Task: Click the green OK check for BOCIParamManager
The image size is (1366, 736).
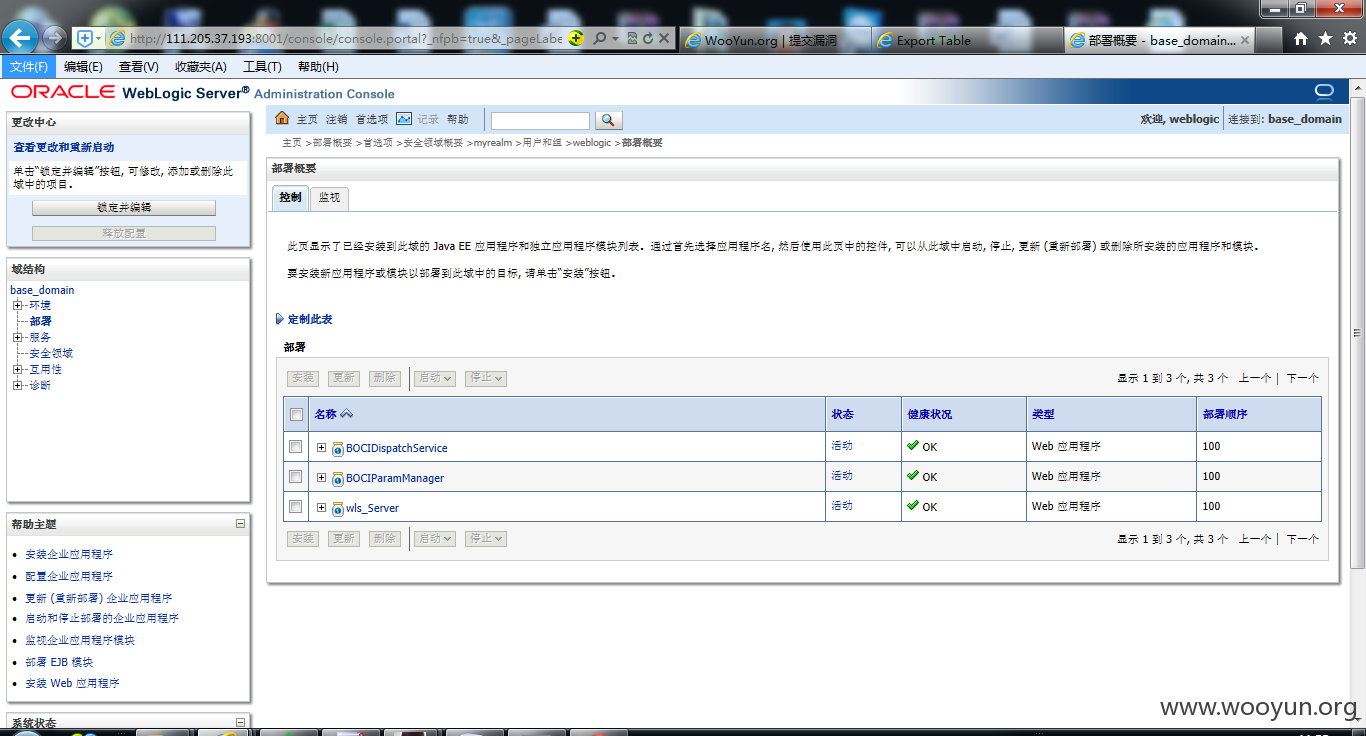Action: [x=913, y=476]
